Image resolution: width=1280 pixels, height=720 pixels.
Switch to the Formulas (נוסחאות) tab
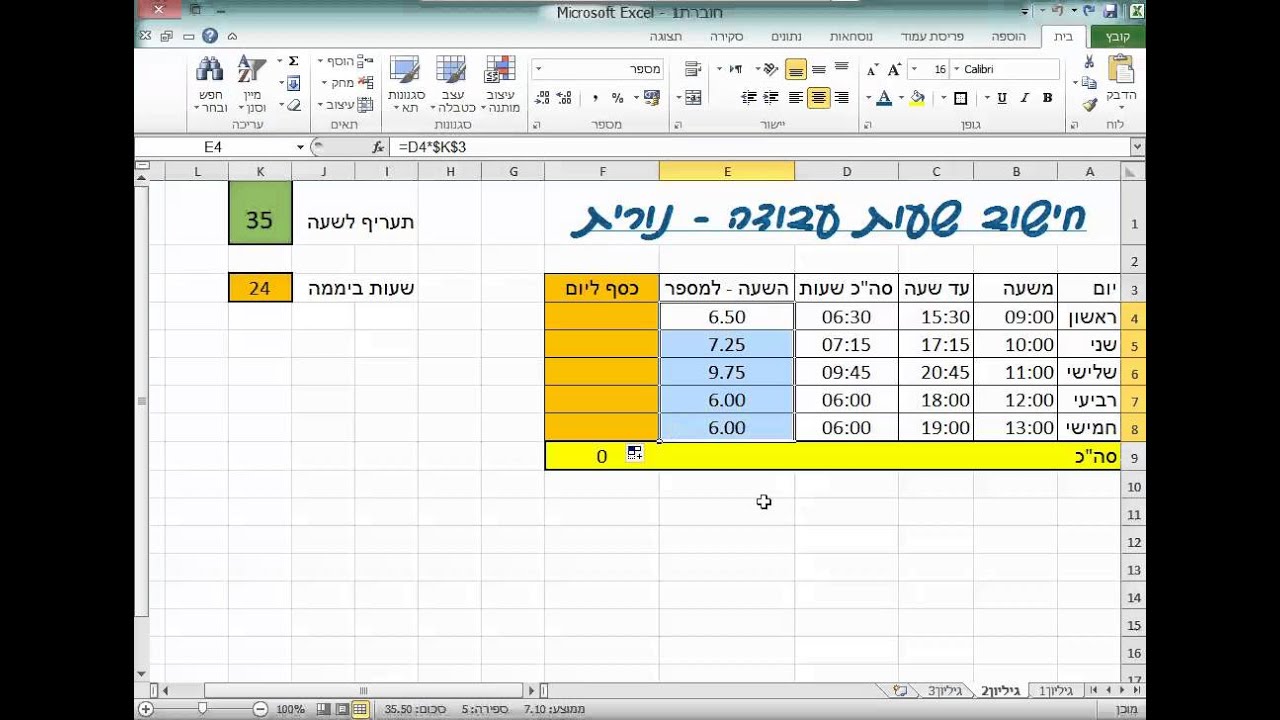click(851, 37)
